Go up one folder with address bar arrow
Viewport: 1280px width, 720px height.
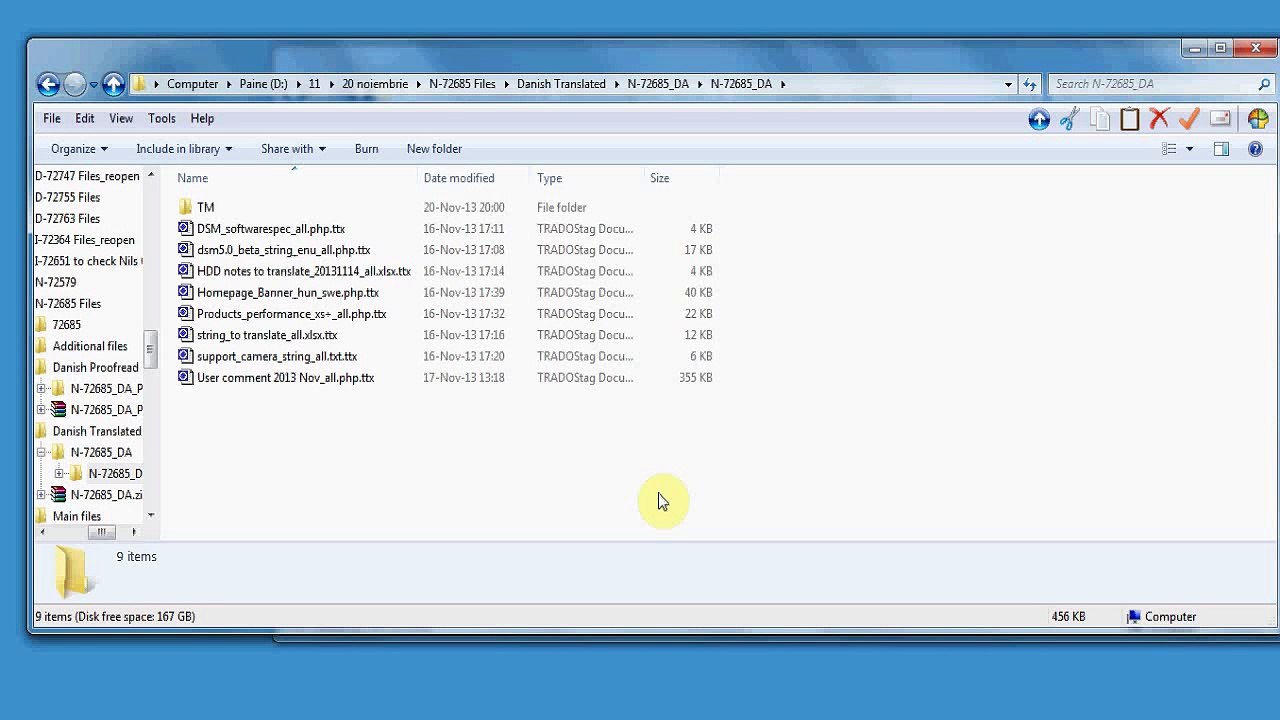114,84
